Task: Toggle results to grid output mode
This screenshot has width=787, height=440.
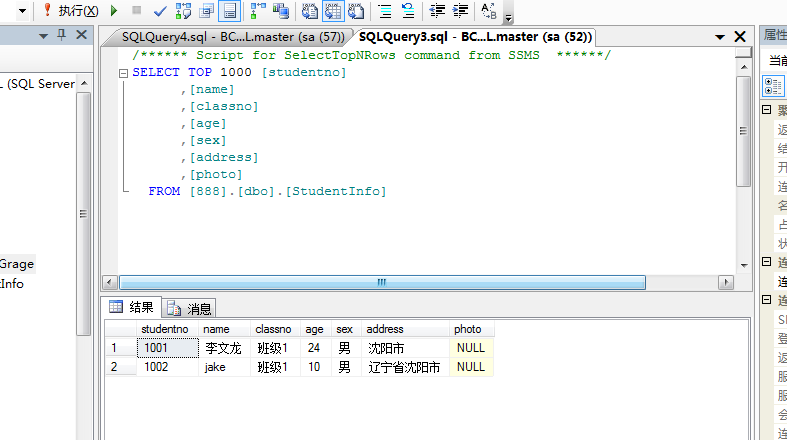Action: [x=332, y=11]
